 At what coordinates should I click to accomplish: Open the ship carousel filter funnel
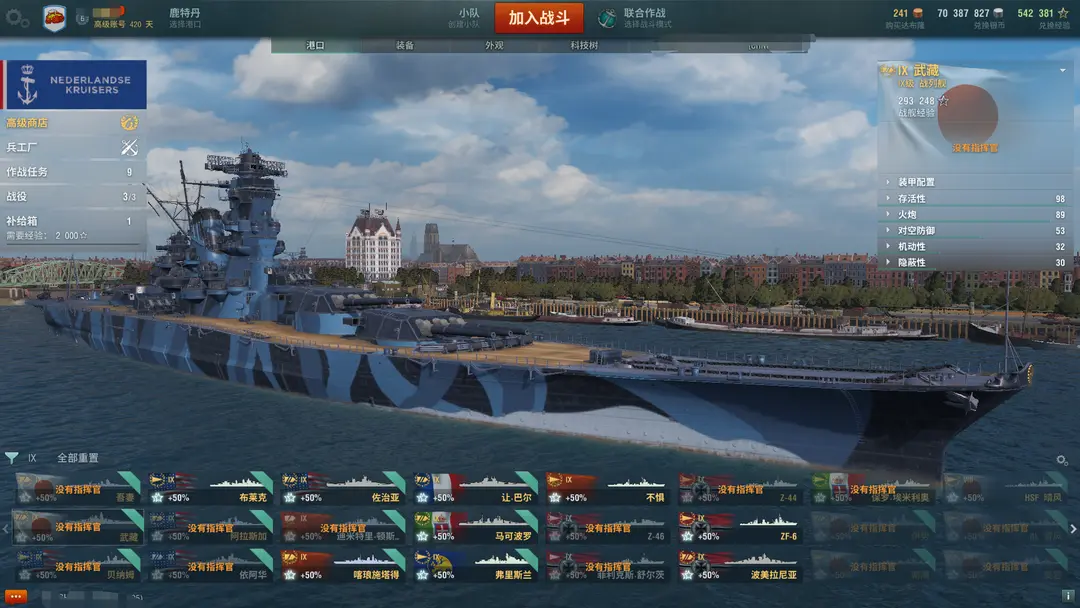(x=12, y=457)
